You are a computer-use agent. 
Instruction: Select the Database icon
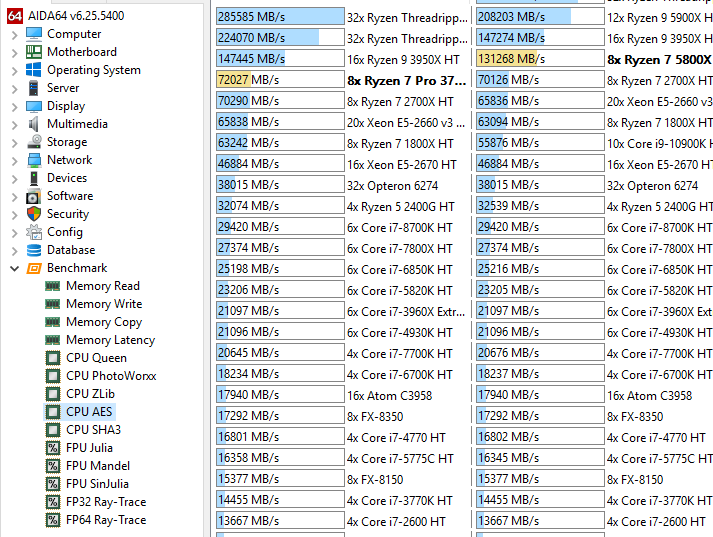[x=34, y=250]
